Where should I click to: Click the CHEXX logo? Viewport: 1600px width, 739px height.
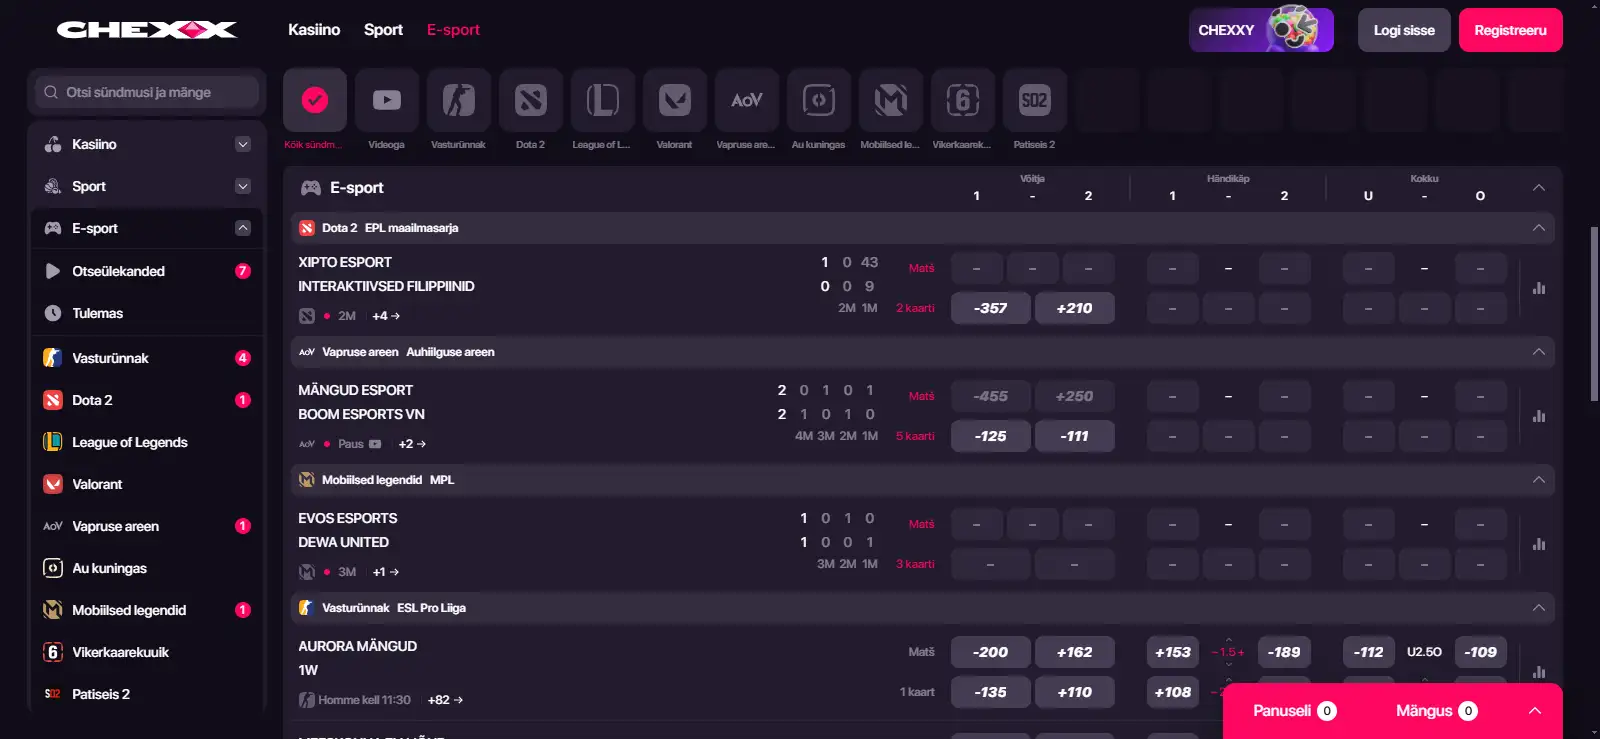tap(147, 30)
